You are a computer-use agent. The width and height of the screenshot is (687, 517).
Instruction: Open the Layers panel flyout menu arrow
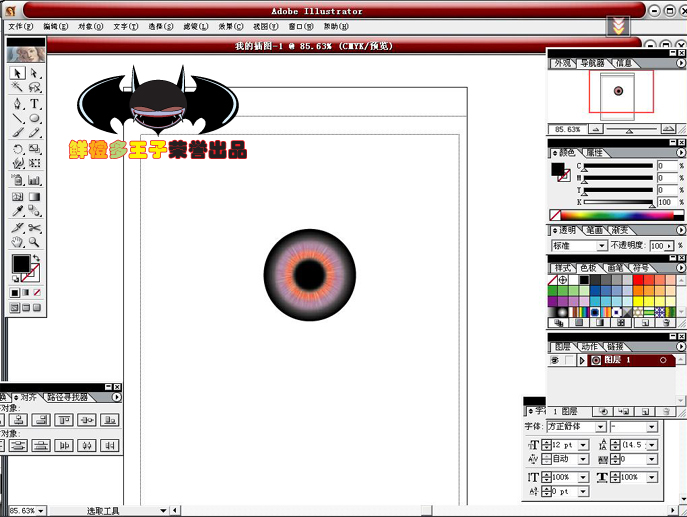tap(680, 347)
